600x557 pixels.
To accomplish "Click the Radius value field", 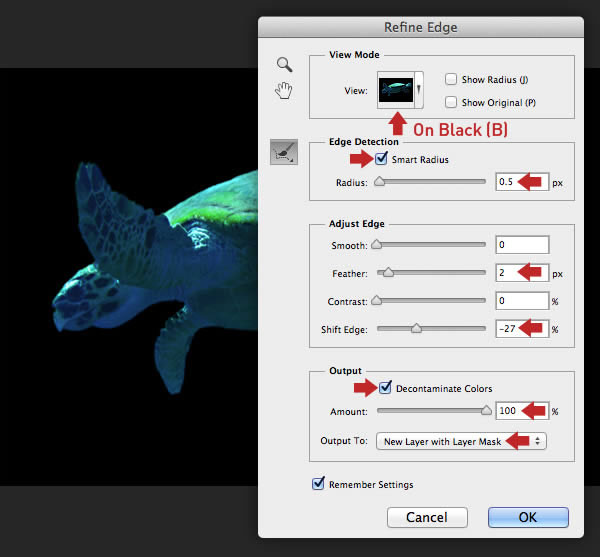I will pos(522,182).
